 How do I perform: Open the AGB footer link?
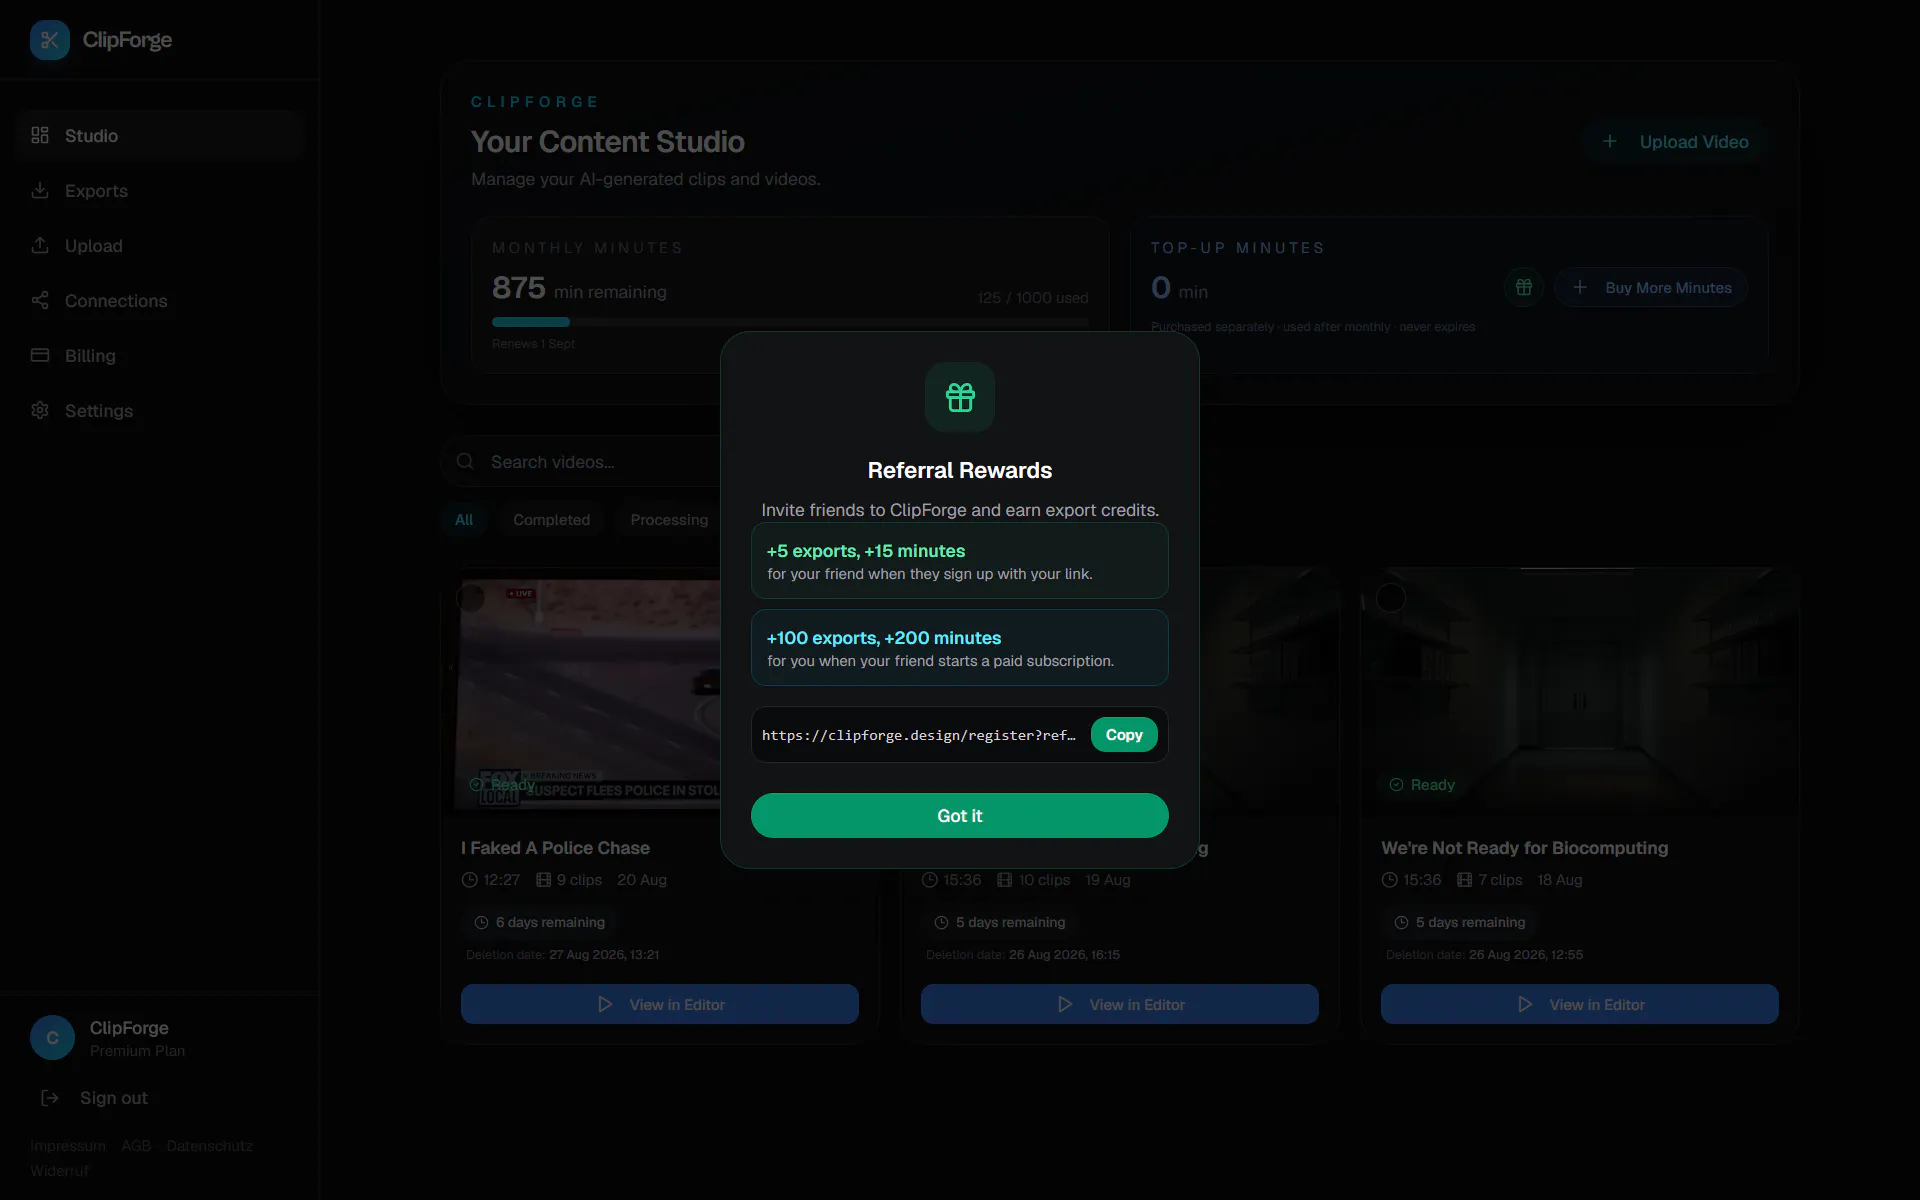(136, 1146)
